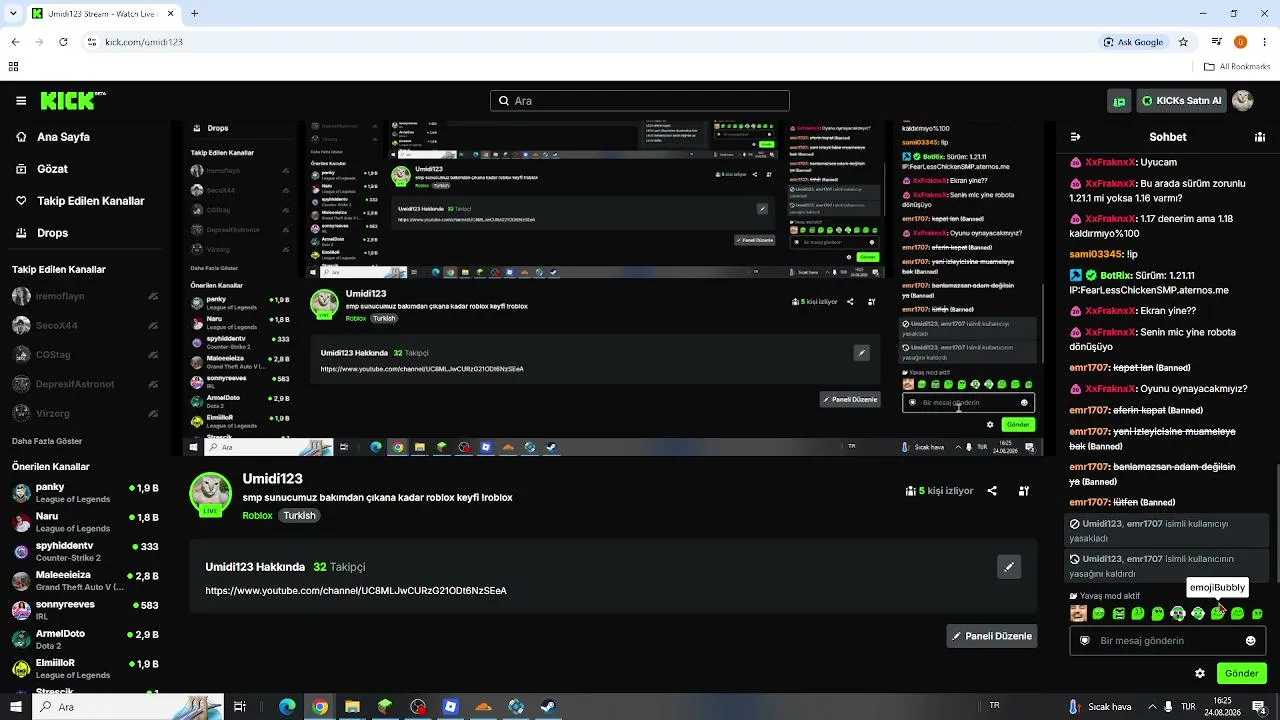Image resolution: width=1280 pixels, height=720 pixels.
Task: Open the Windows Start menu
Action: [x=17, y=706]
